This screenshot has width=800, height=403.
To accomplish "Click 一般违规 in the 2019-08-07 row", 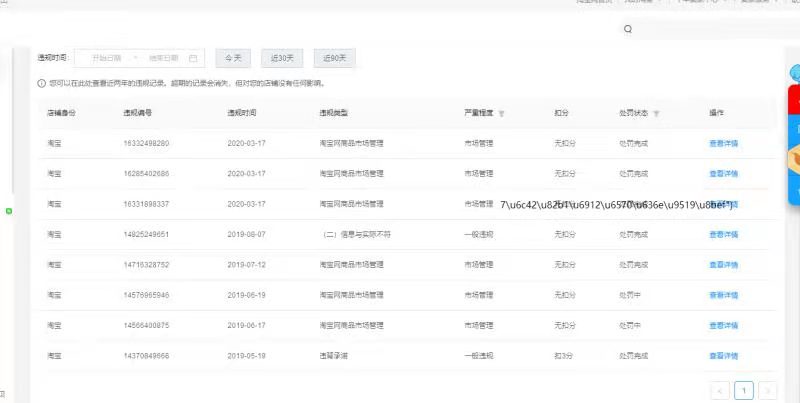I will [x=479, y=235].
